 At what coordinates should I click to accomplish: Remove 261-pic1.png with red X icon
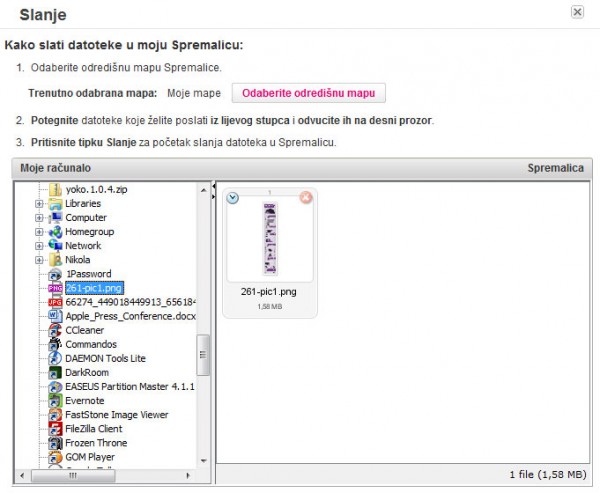point(306,198)
